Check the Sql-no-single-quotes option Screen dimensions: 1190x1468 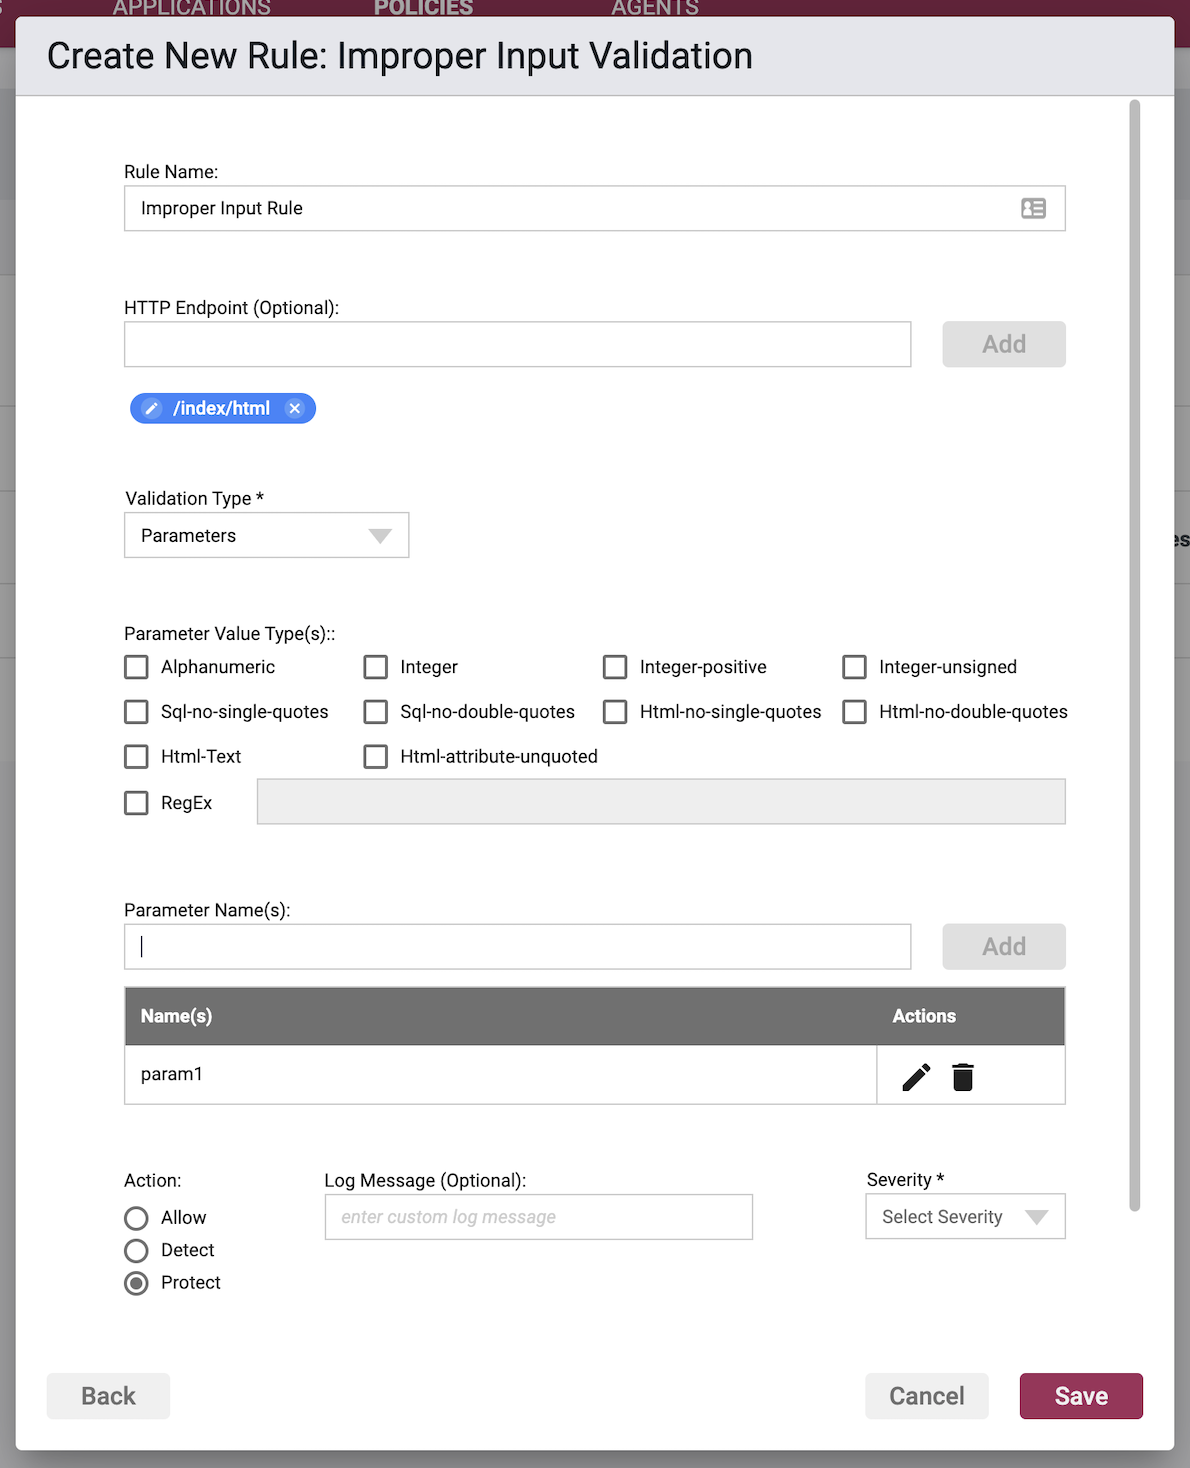(x=136, y=712)
